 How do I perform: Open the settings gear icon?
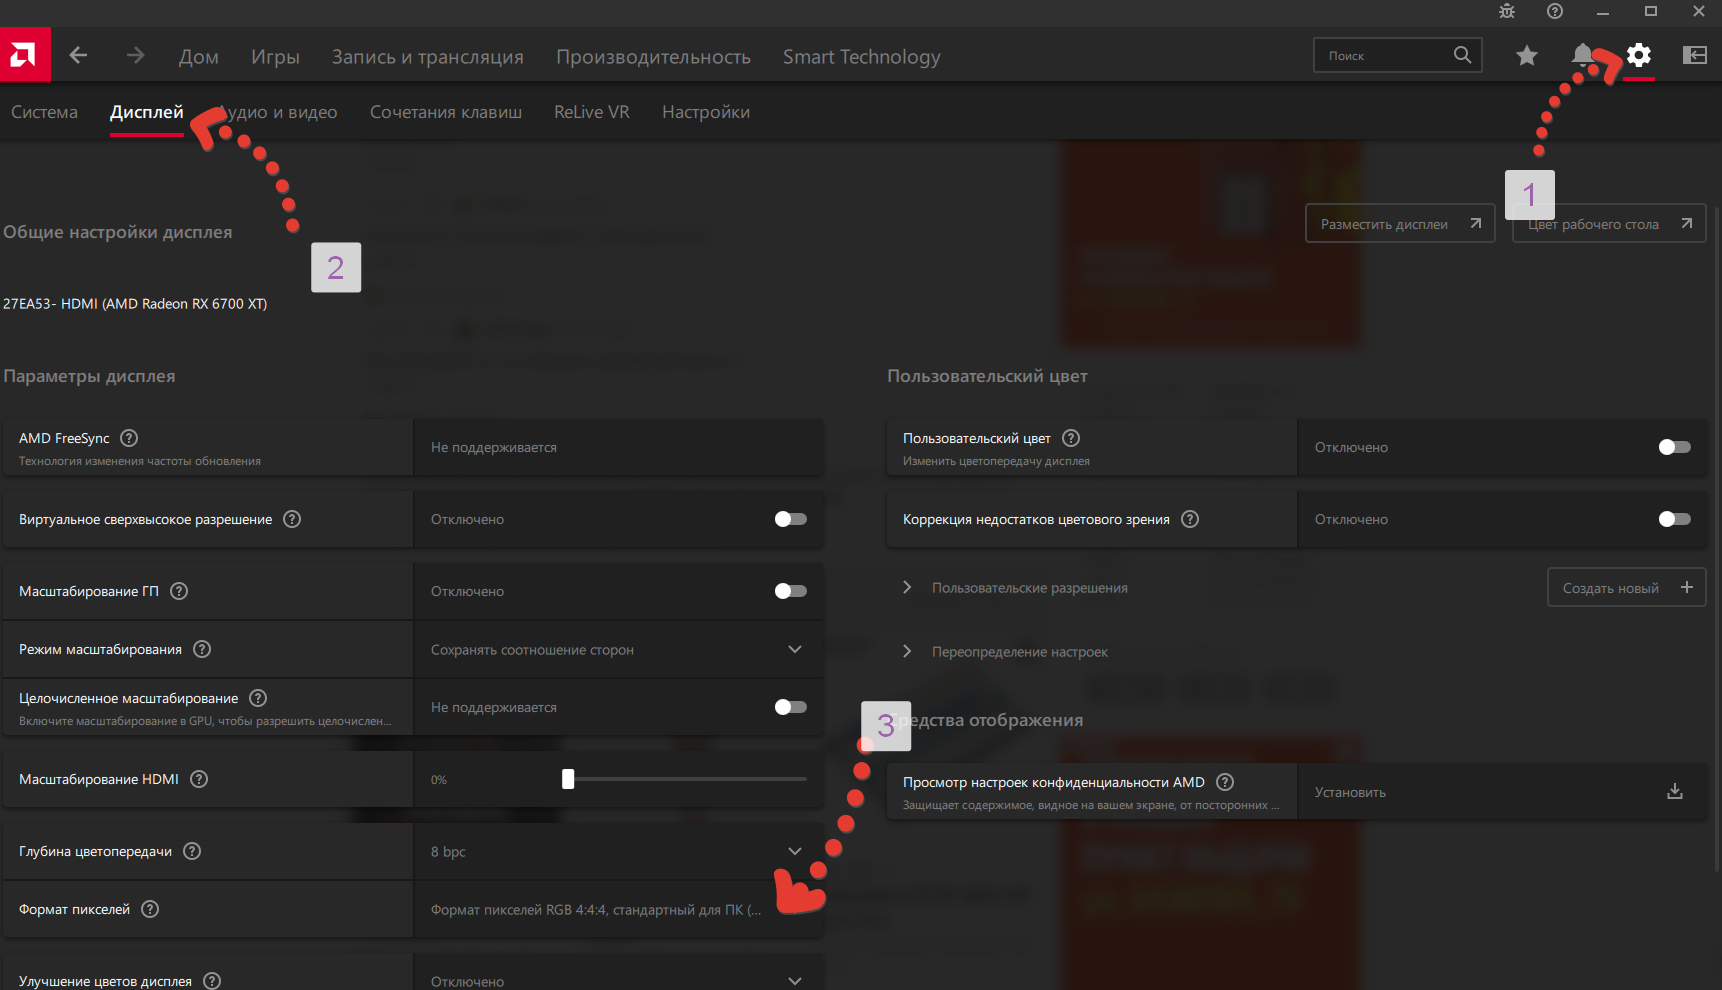[x=1638, y=56]
